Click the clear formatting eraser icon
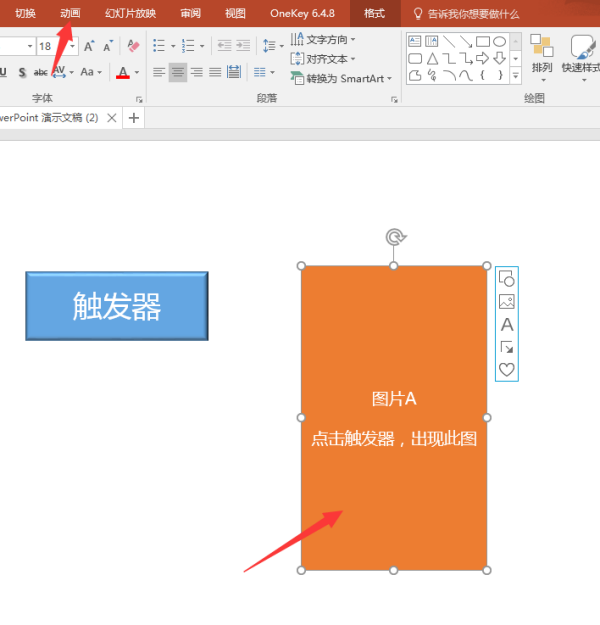Image resolution: width=600 pixels, height=625 pixels. tap(134, 46)
